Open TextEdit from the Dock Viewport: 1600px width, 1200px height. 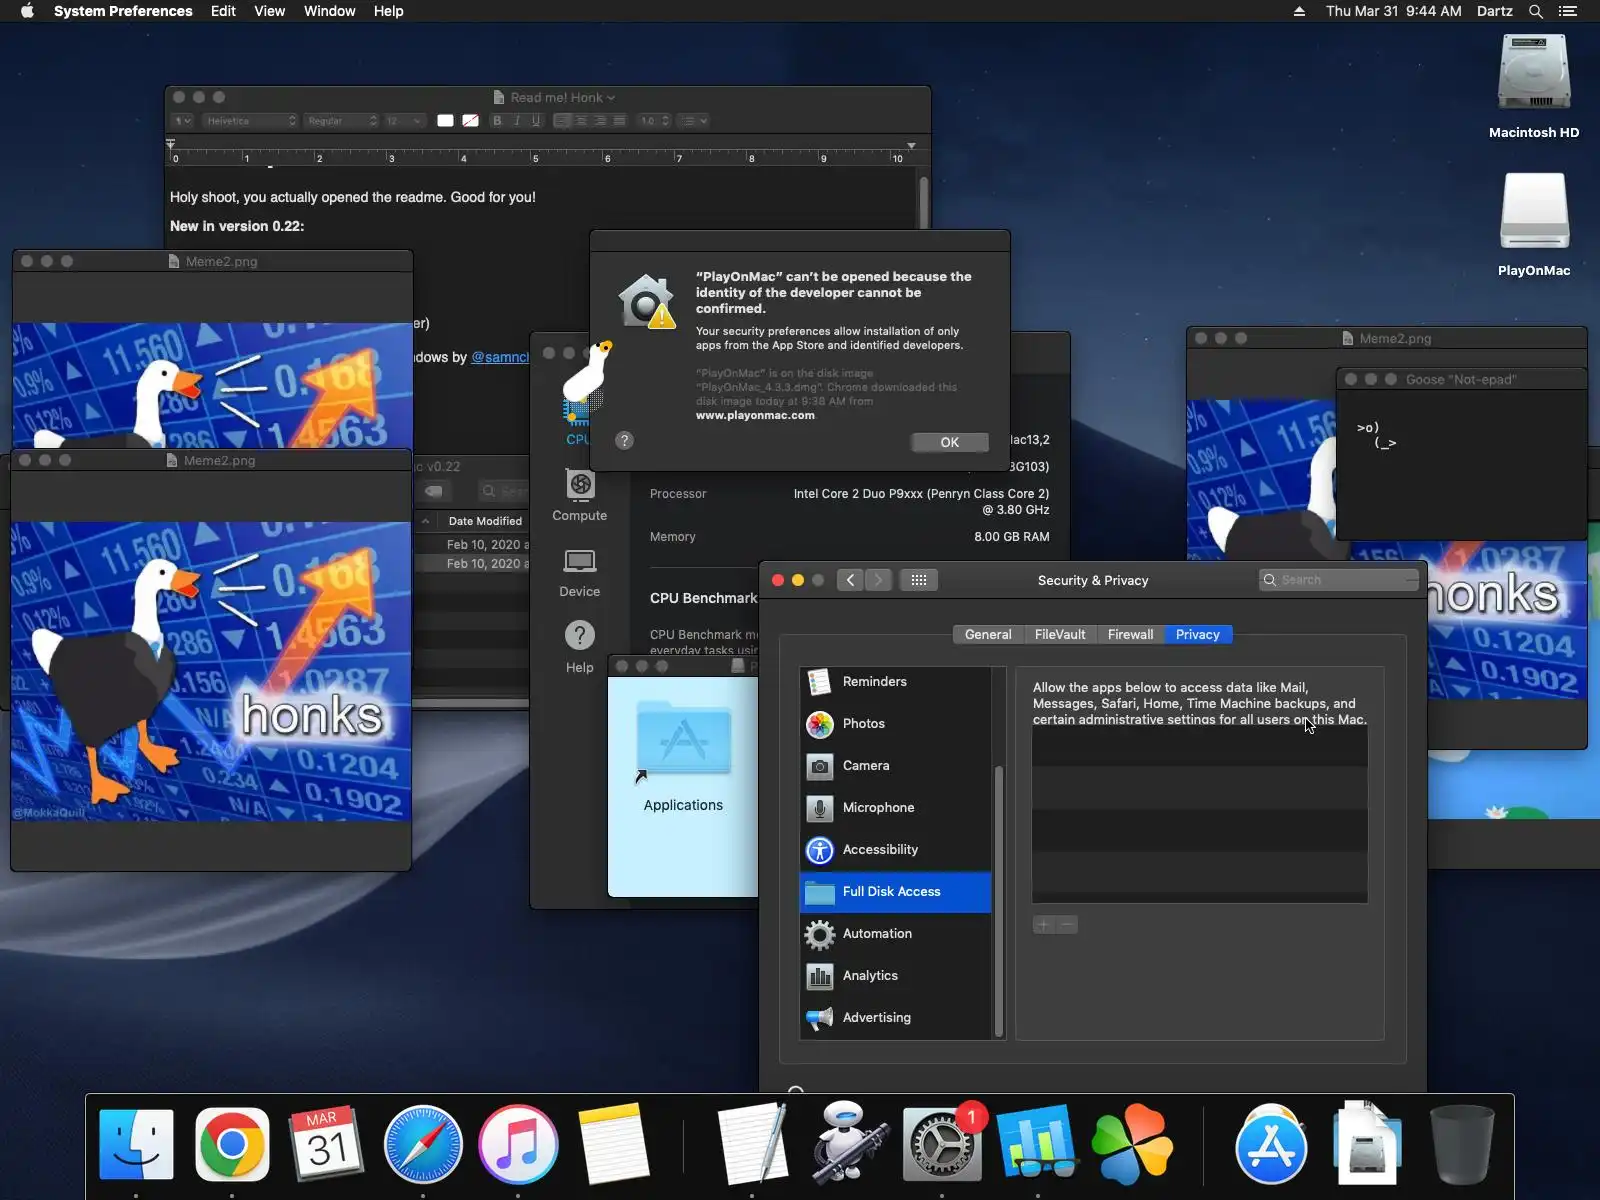[753, 1144]
